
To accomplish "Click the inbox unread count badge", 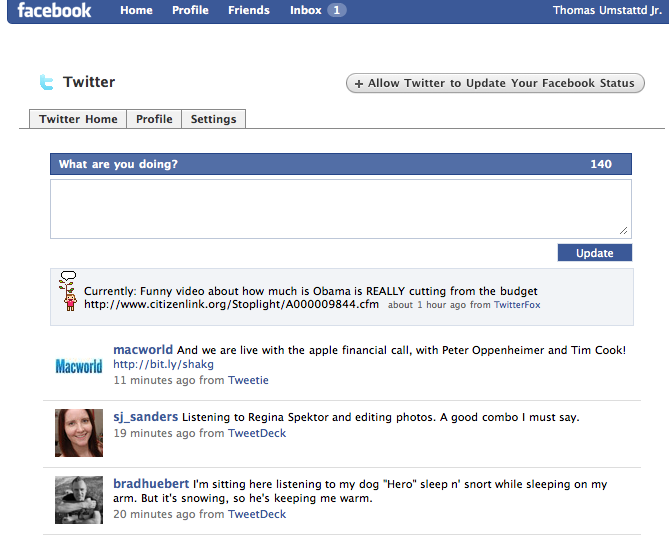I will coord(337,10).
